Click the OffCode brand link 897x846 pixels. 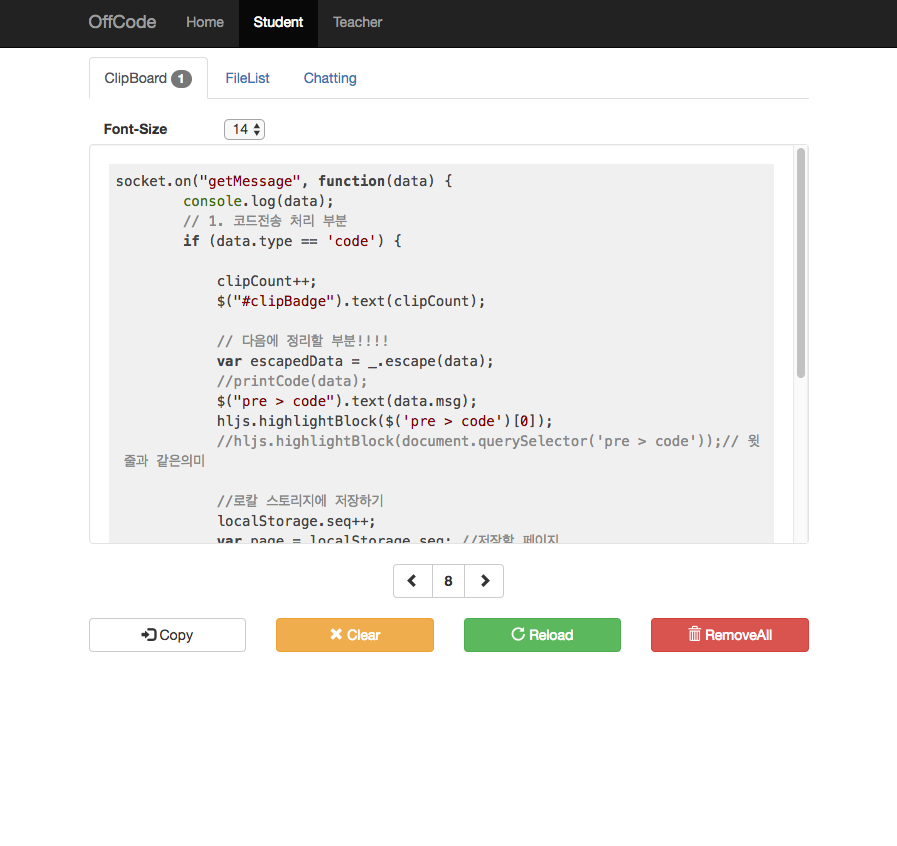click(x=122, y=22)
